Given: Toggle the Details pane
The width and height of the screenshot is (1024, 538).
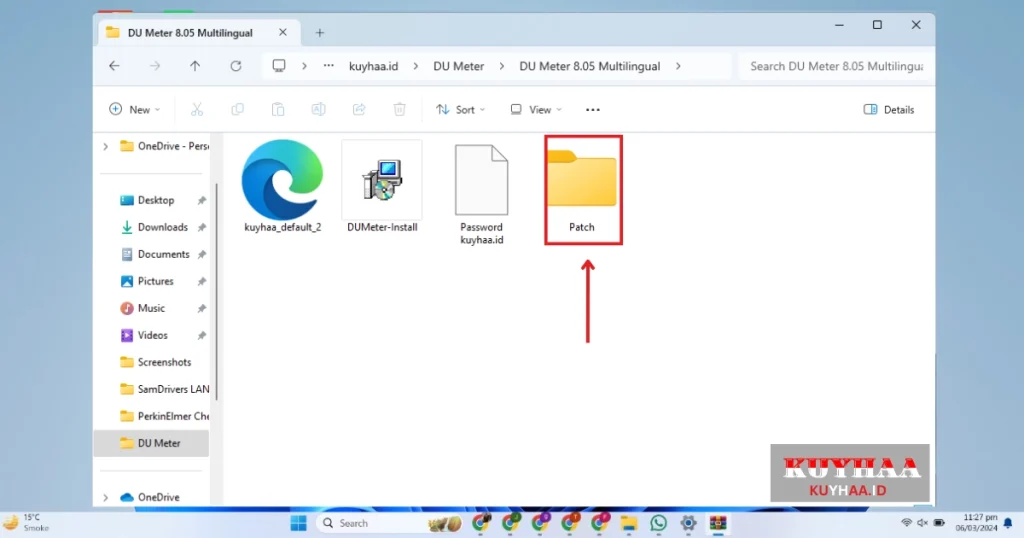Looking at the screenshot, I should (x=889, y=110).
